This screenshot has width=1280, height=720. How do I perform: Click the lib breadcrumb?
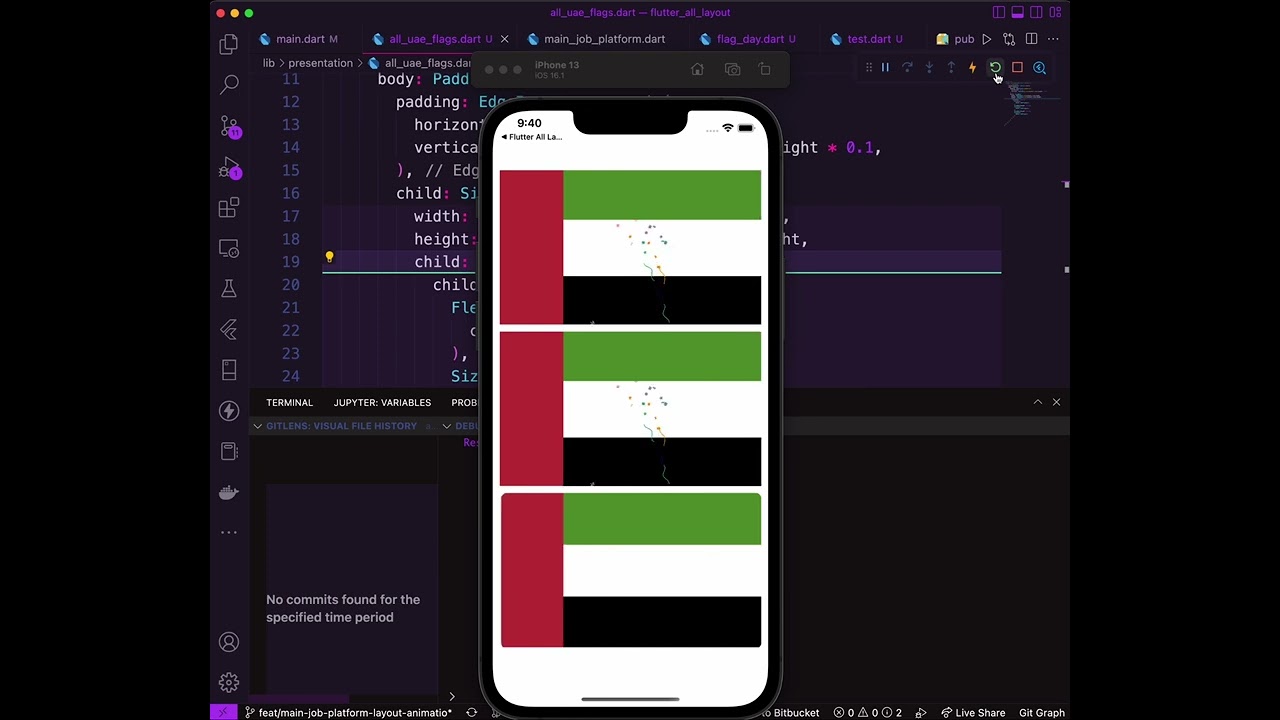(268, 63)
